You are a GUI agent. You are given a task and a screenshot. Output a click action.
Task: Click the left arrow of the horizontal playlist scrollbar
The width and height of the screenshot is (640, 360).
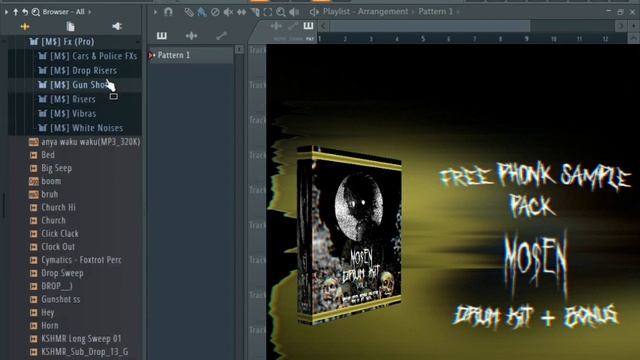324,26
